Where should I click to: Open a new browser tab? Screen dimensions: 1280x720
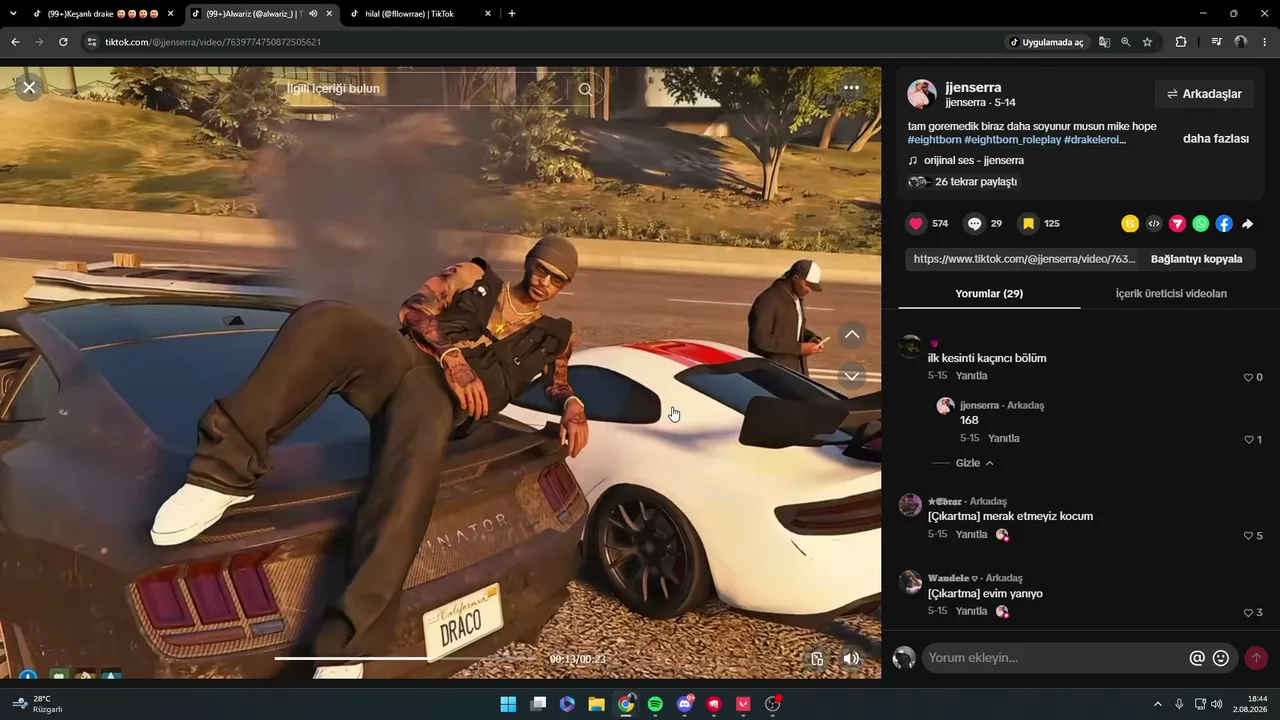coord(512,14)
